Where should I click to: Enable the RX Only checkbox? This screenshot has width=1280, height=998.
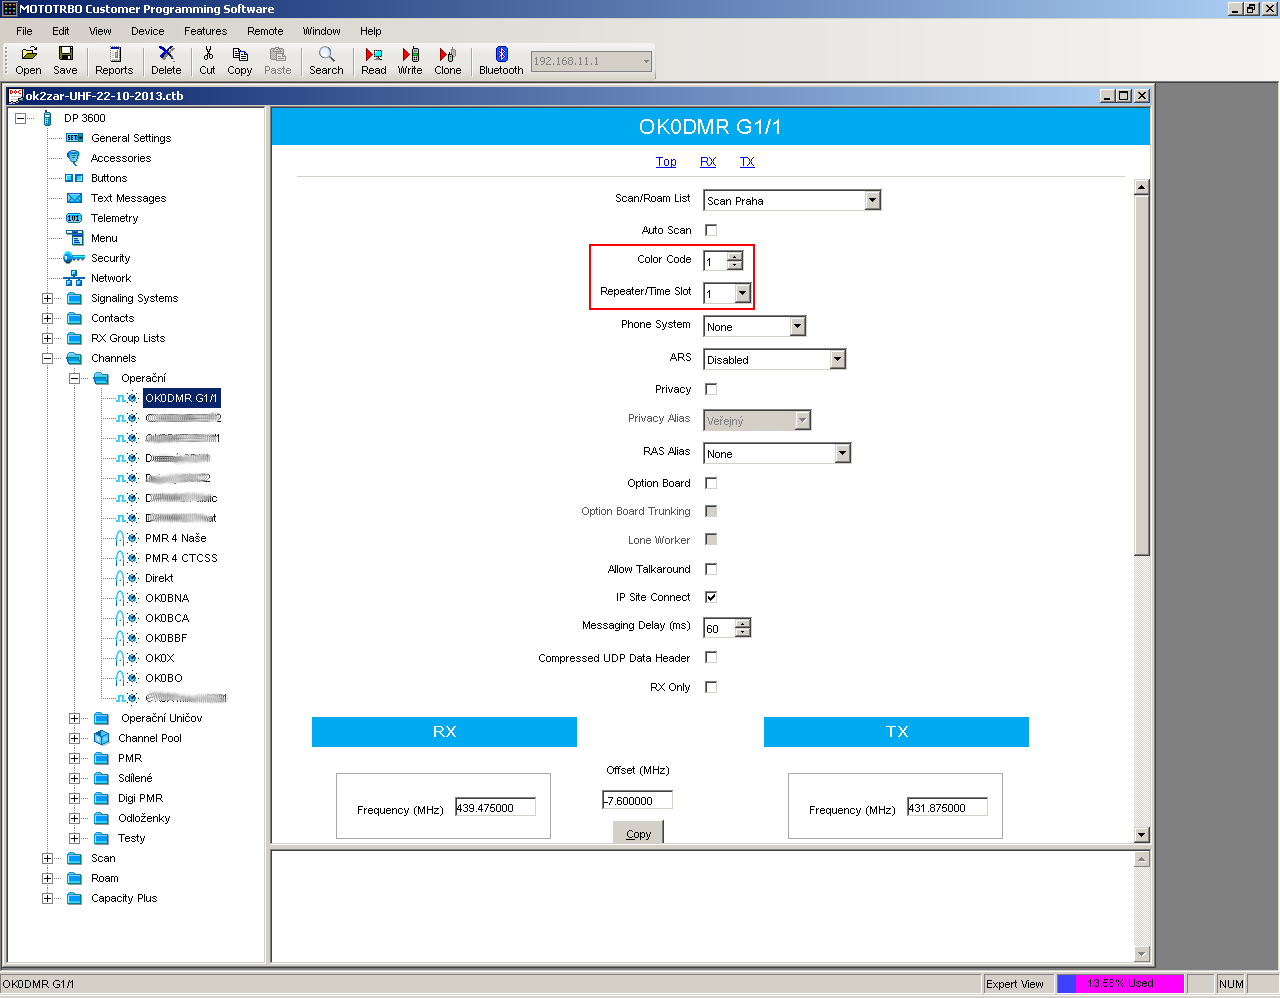tap(711, 687)
